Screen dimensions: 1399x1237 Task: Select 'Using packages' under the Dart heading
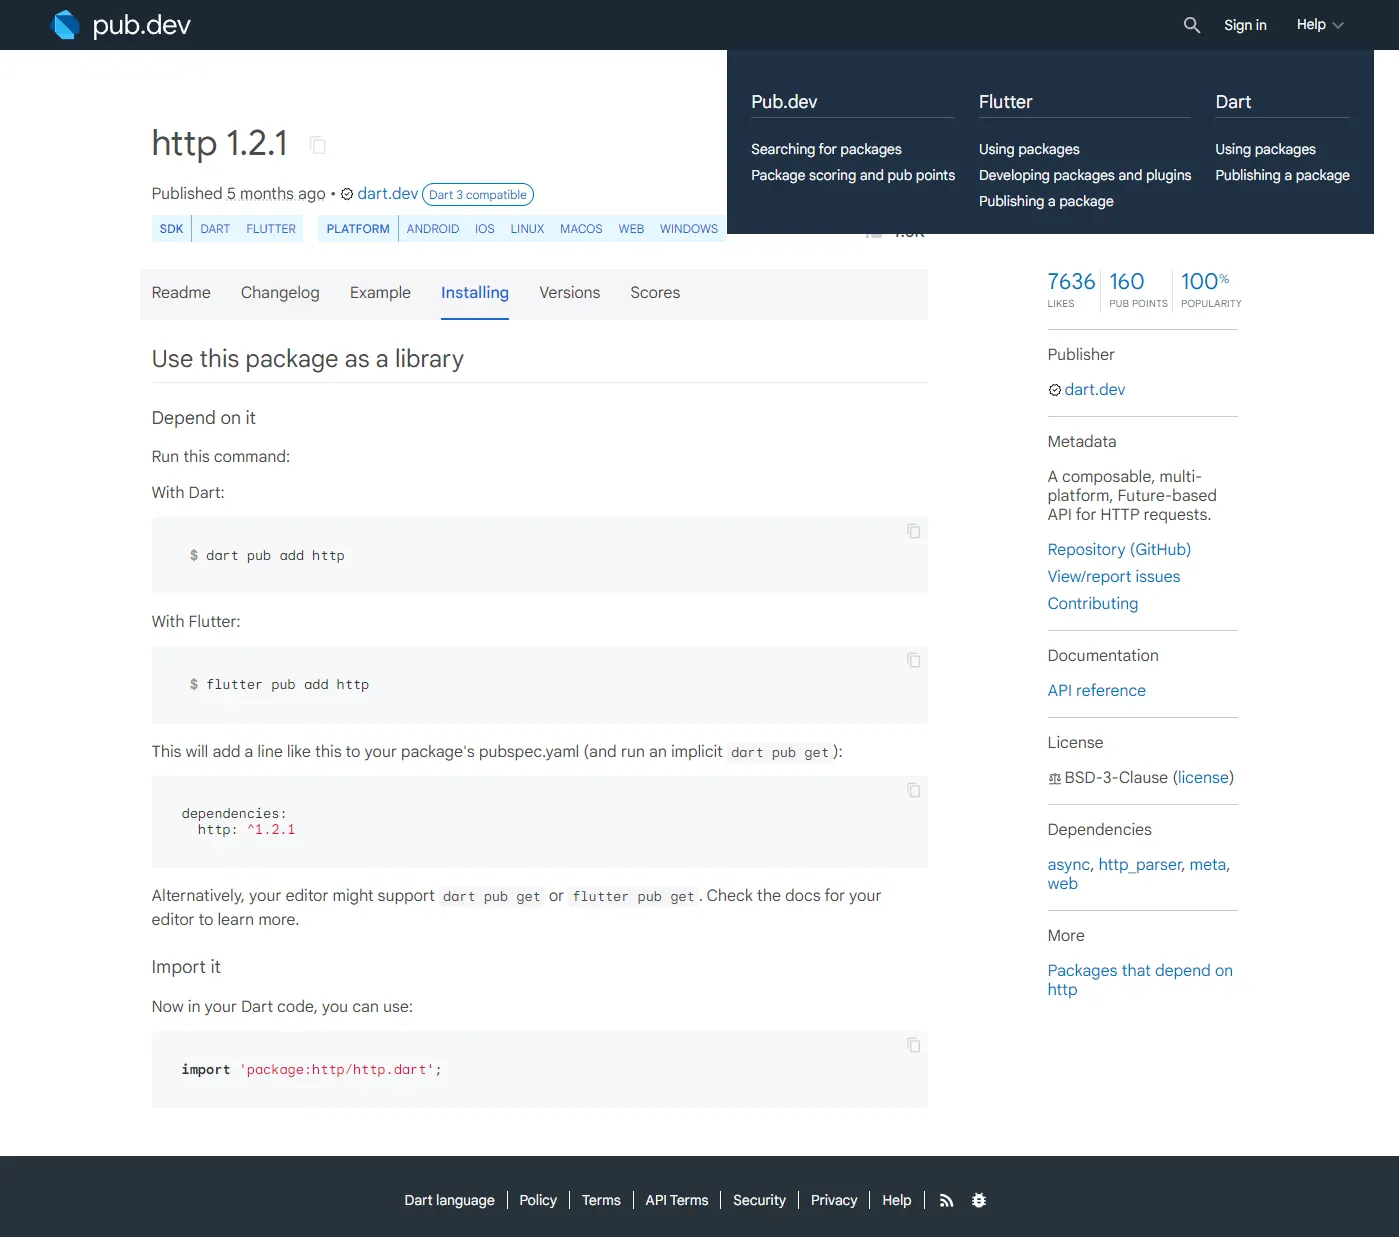(x=1265, y=149)
